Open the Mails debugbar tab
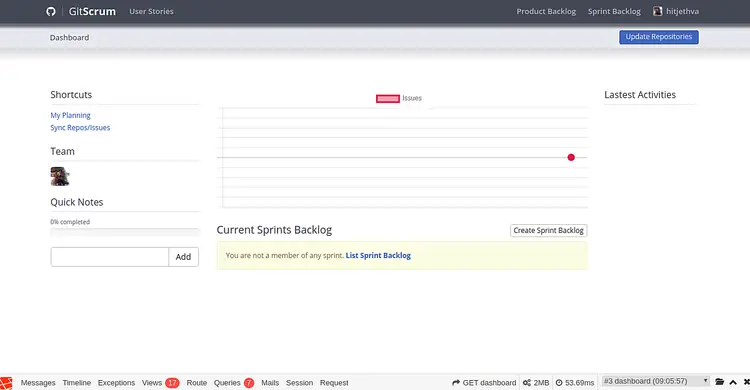Viewport: 750px width, 390px height. click(270, 383)
